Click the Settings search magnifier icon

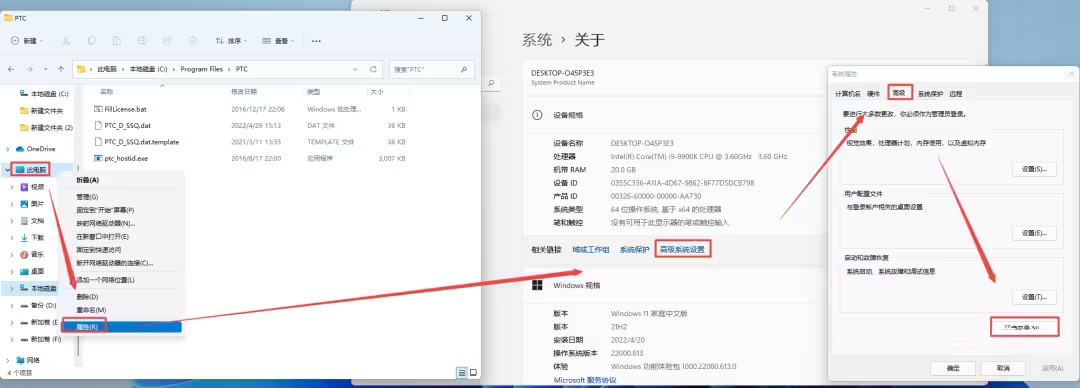pyautogui.click(x=492, y=83)
